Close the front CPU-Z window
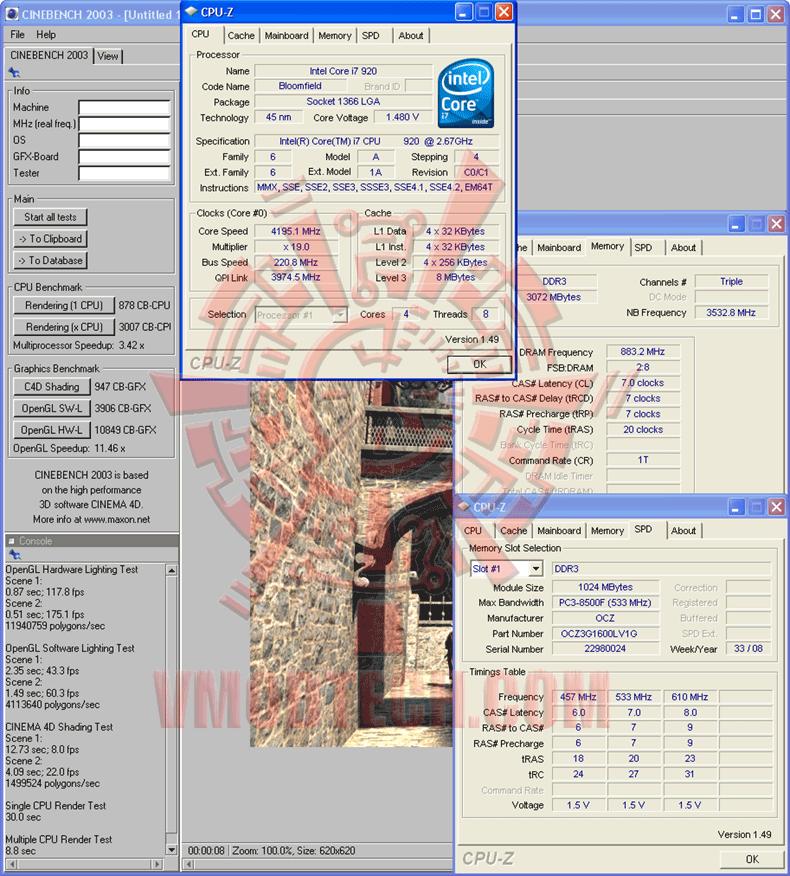The width and height of the screenshot is (790, 876). click(x=504, y=12)
